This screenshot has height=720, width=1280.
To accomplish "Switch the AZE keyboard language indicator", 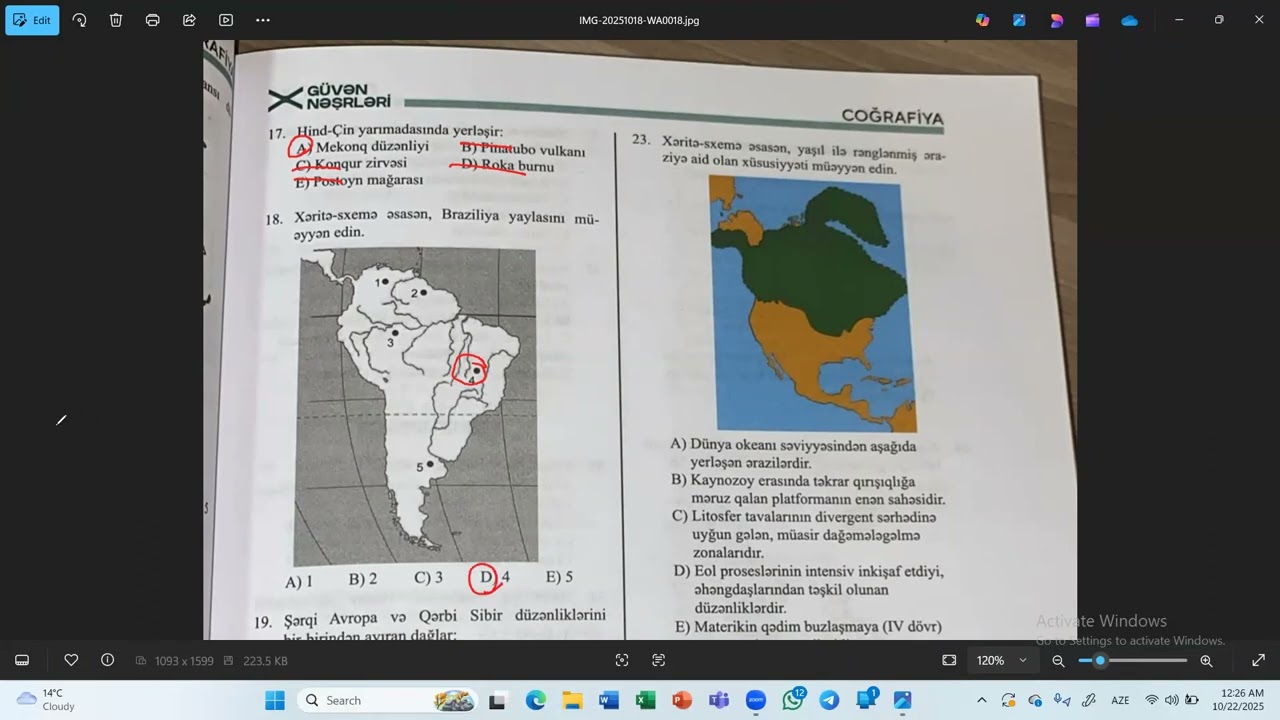I will [1121, 700].
